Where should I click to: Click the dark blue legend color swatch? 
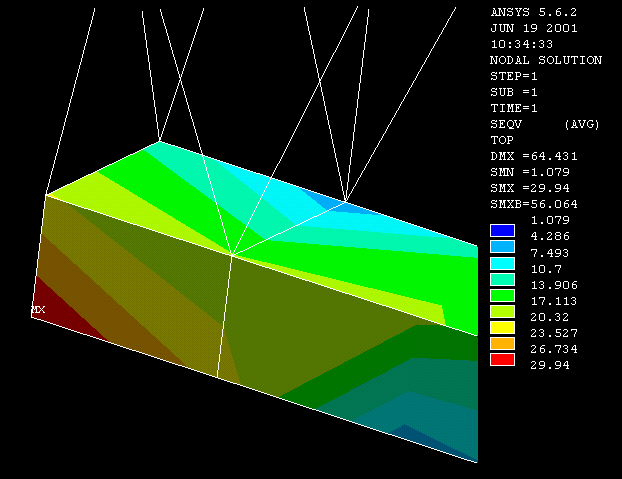pos(502,230)
